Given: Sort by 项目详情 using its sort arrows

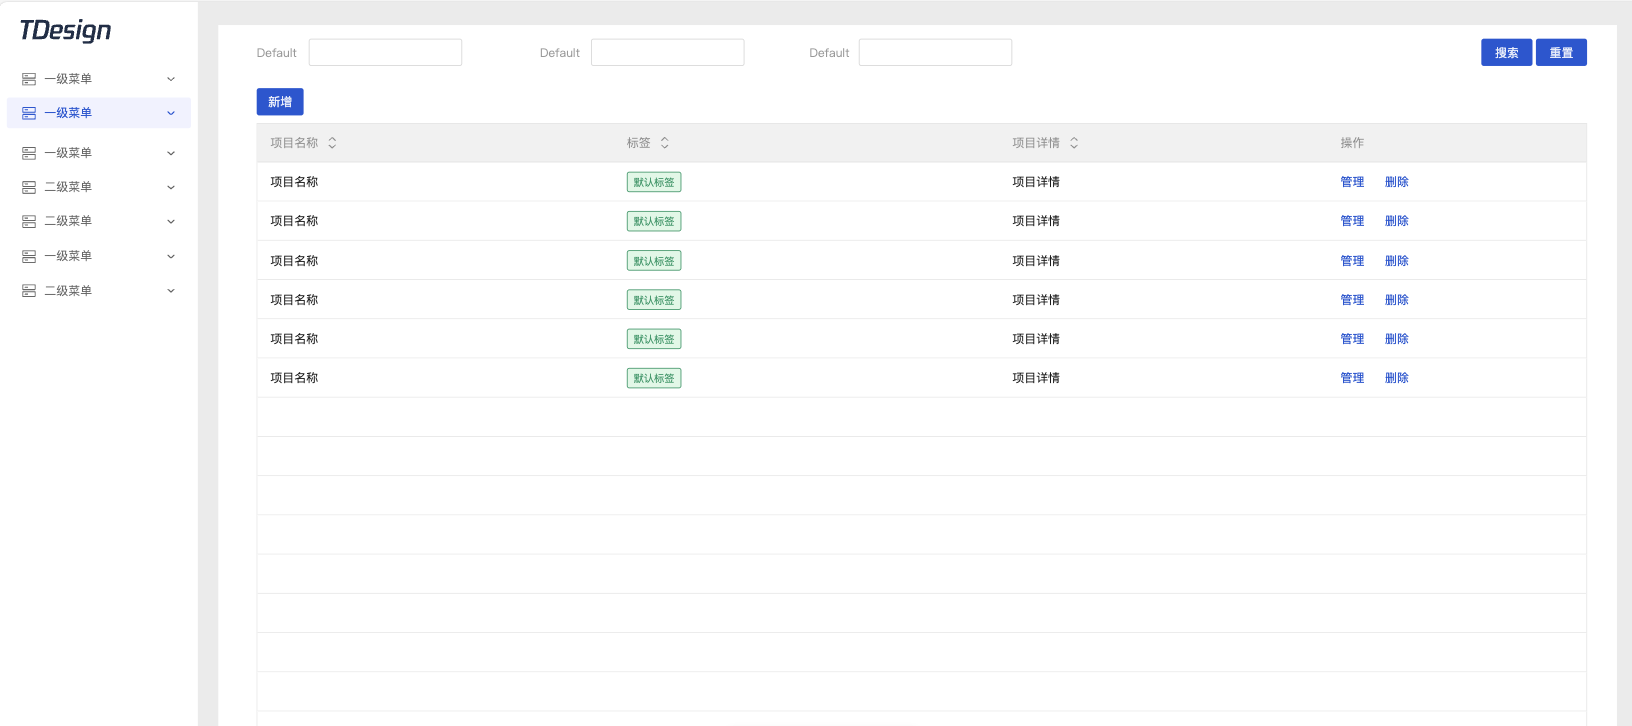Looking at the screenshot, I should pyautogui.click(x=1074, y=143).
